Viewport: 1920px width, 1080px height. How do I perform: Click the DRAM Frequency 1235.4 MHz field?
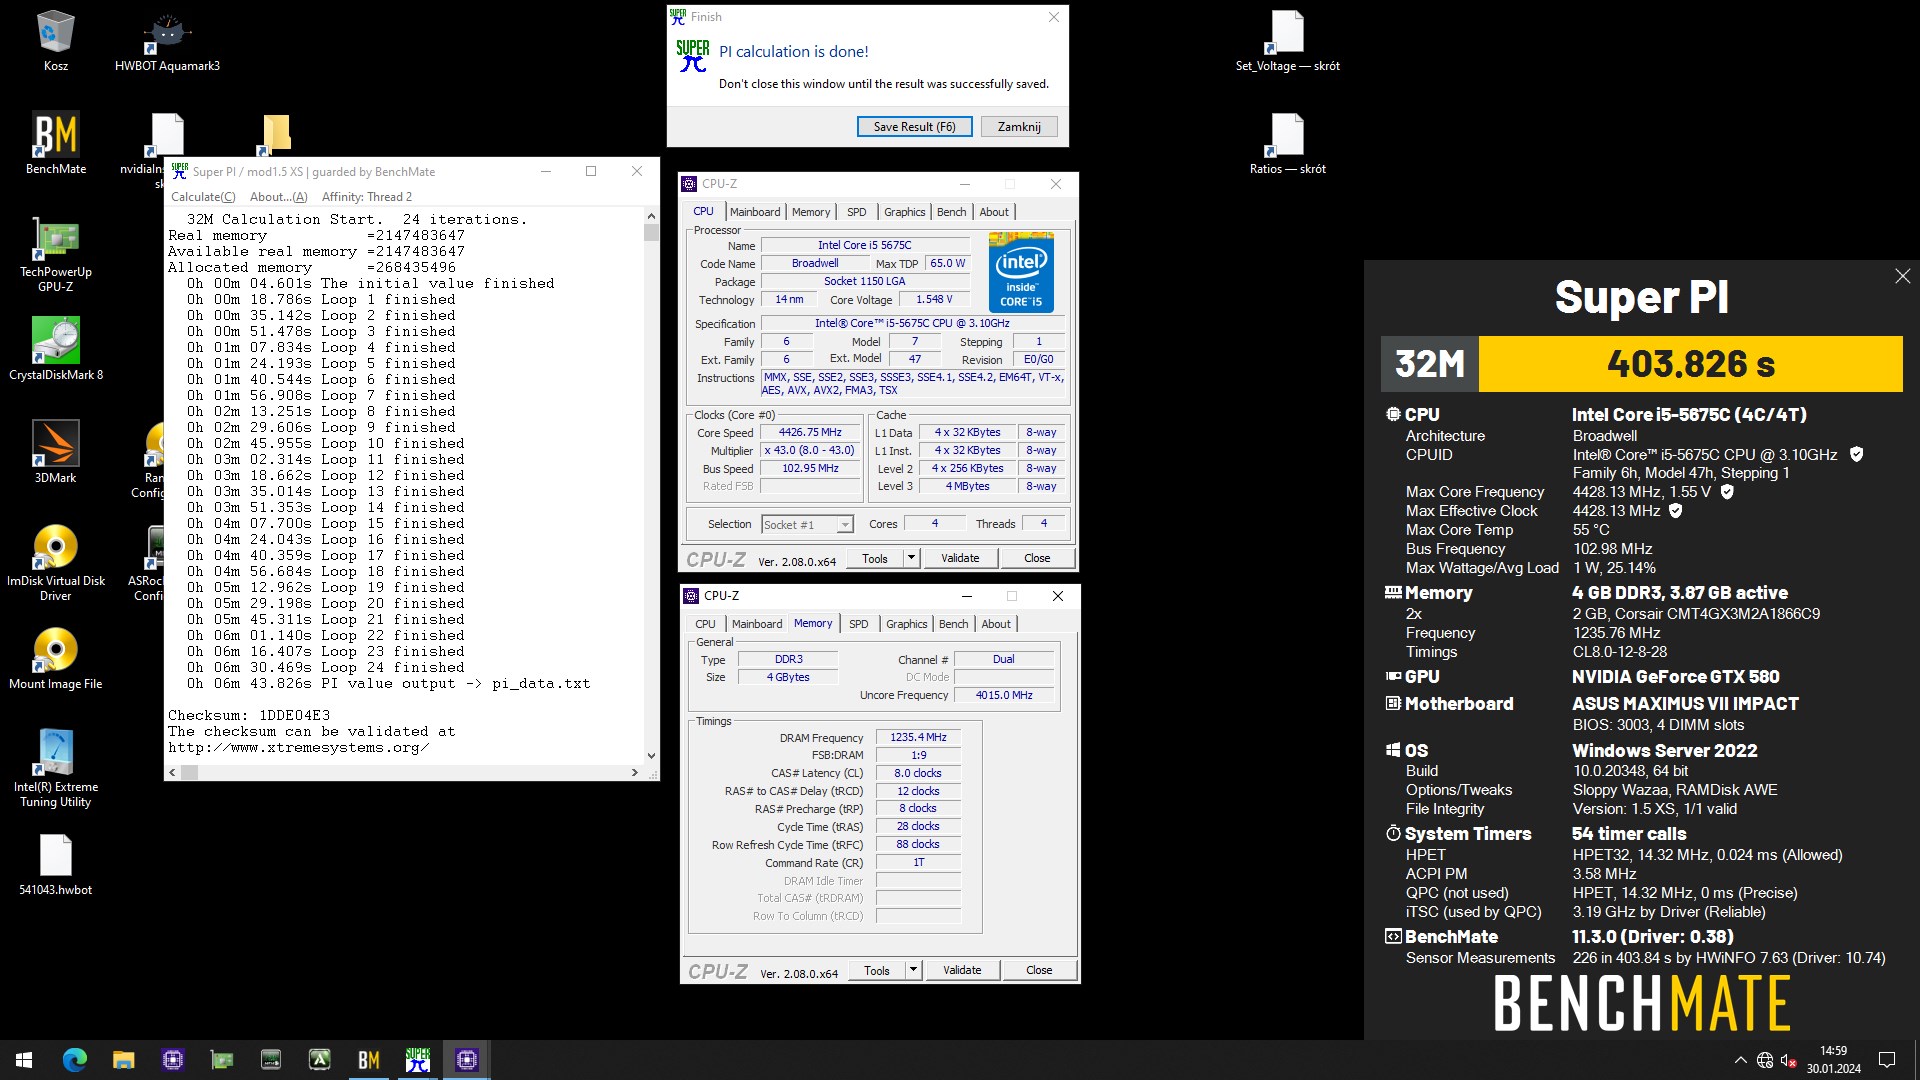(918, 737)
